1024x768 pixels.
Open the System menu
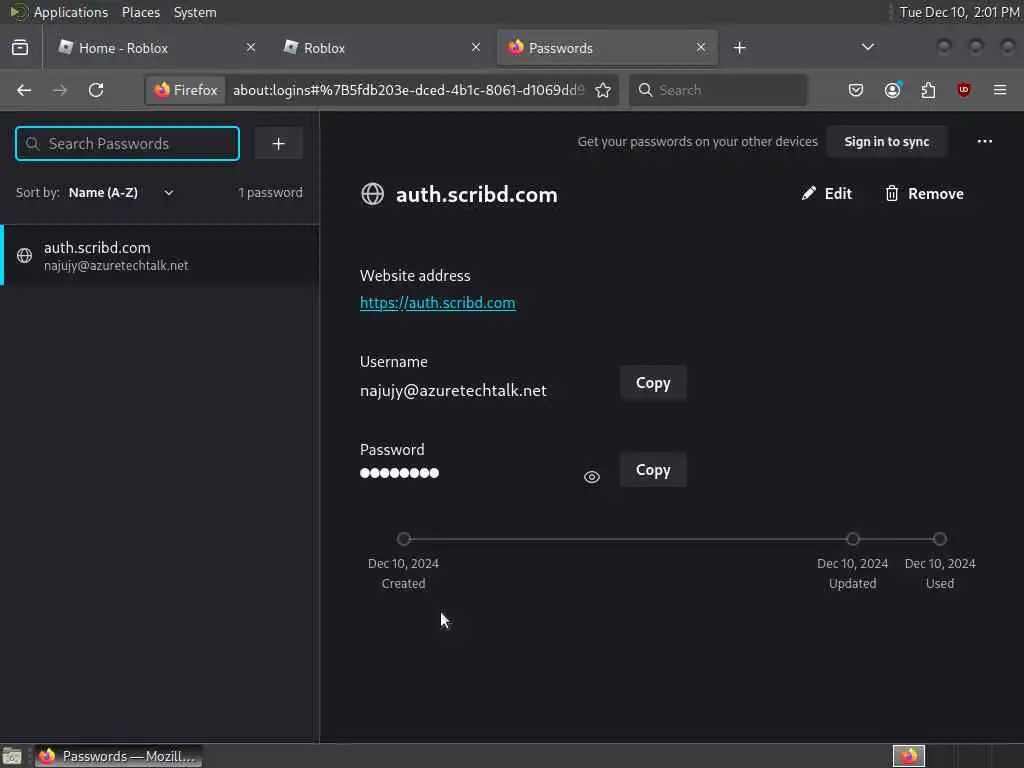coord(195,12)
